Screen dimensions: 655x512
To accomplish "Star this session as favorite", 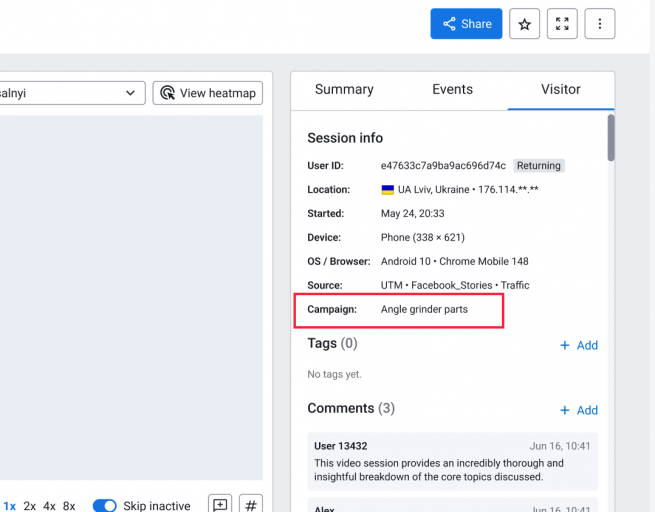I will pos(524,24).
